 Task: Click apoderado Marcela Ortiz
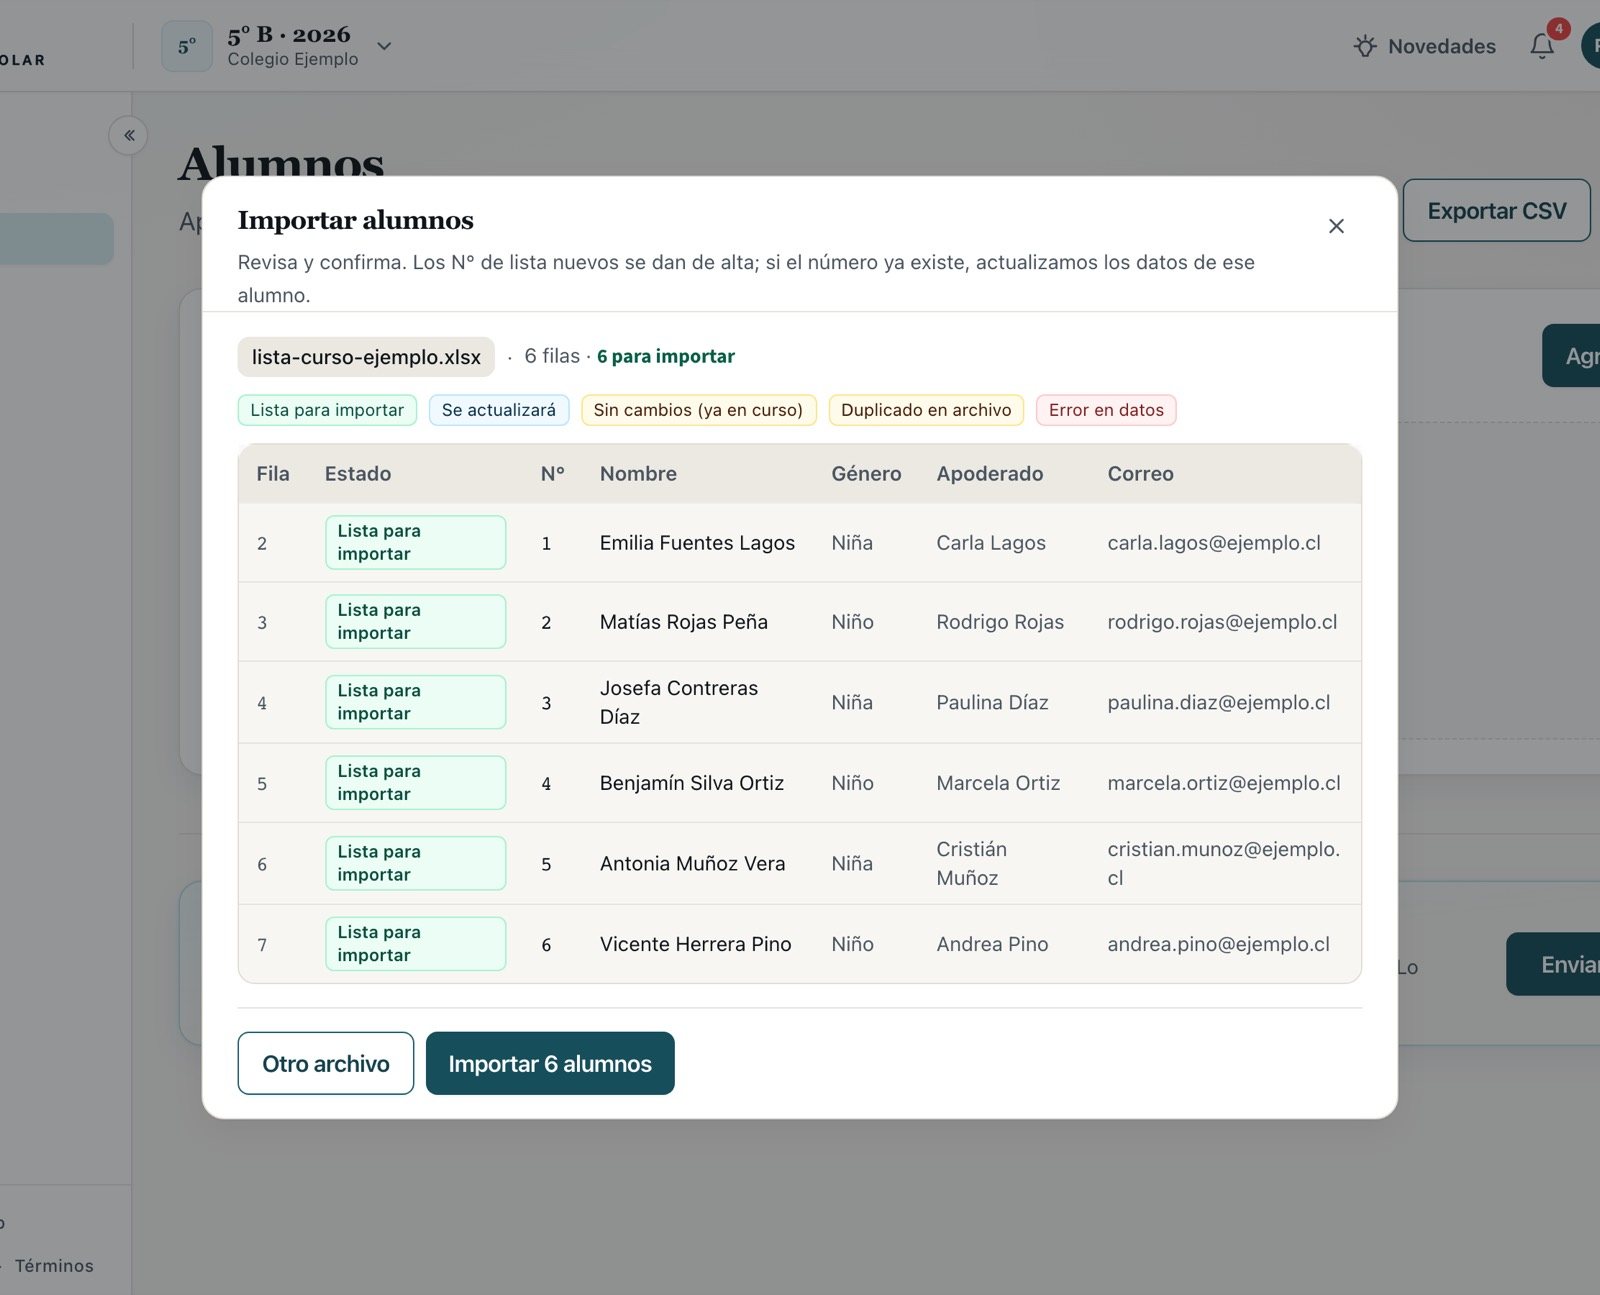point(998,783)
